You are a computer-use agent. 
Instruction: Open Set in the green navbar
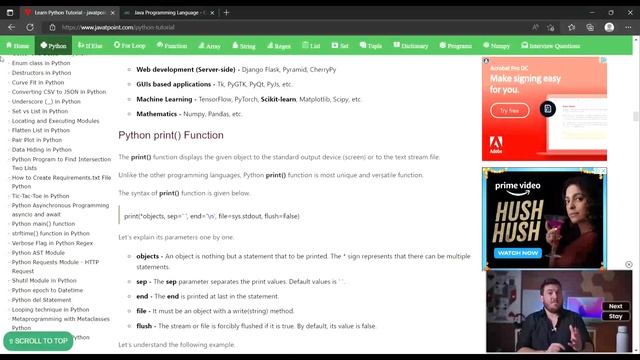point(340,46)
